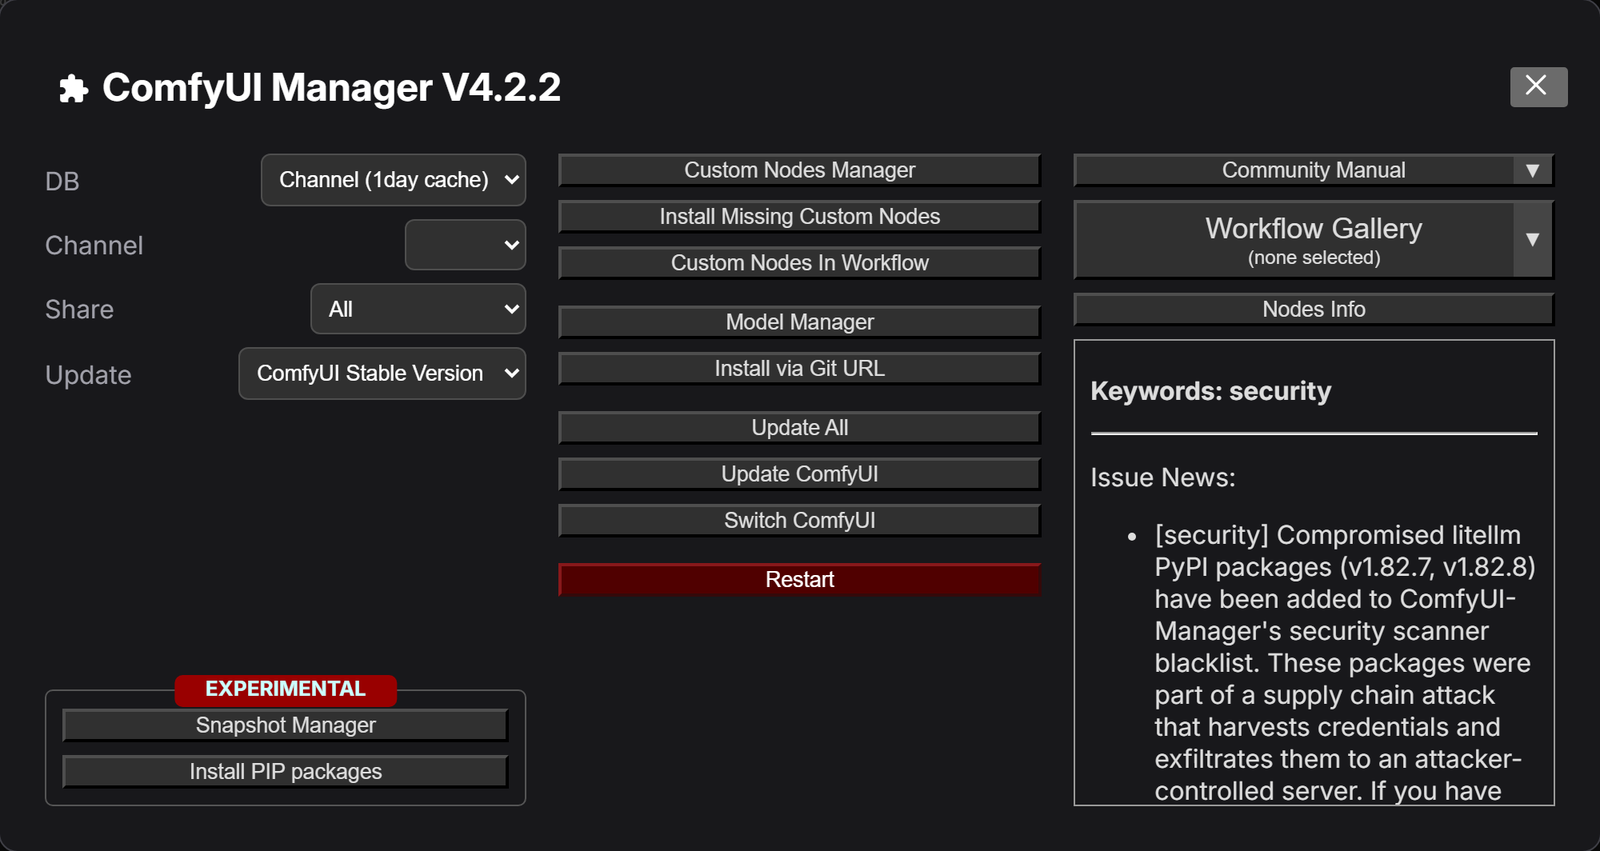The height and width of the screenshot is (851, 1600).
Task: Expand the Workflow Gallery dropdown arrow
Action: point(1532,240)
